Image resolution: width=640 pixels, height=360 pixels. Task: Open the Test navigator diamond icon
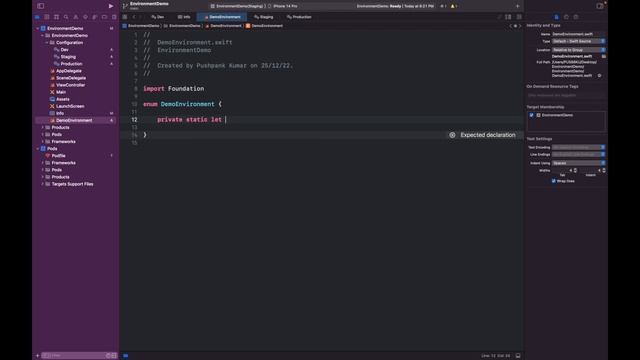pos(85,17)
